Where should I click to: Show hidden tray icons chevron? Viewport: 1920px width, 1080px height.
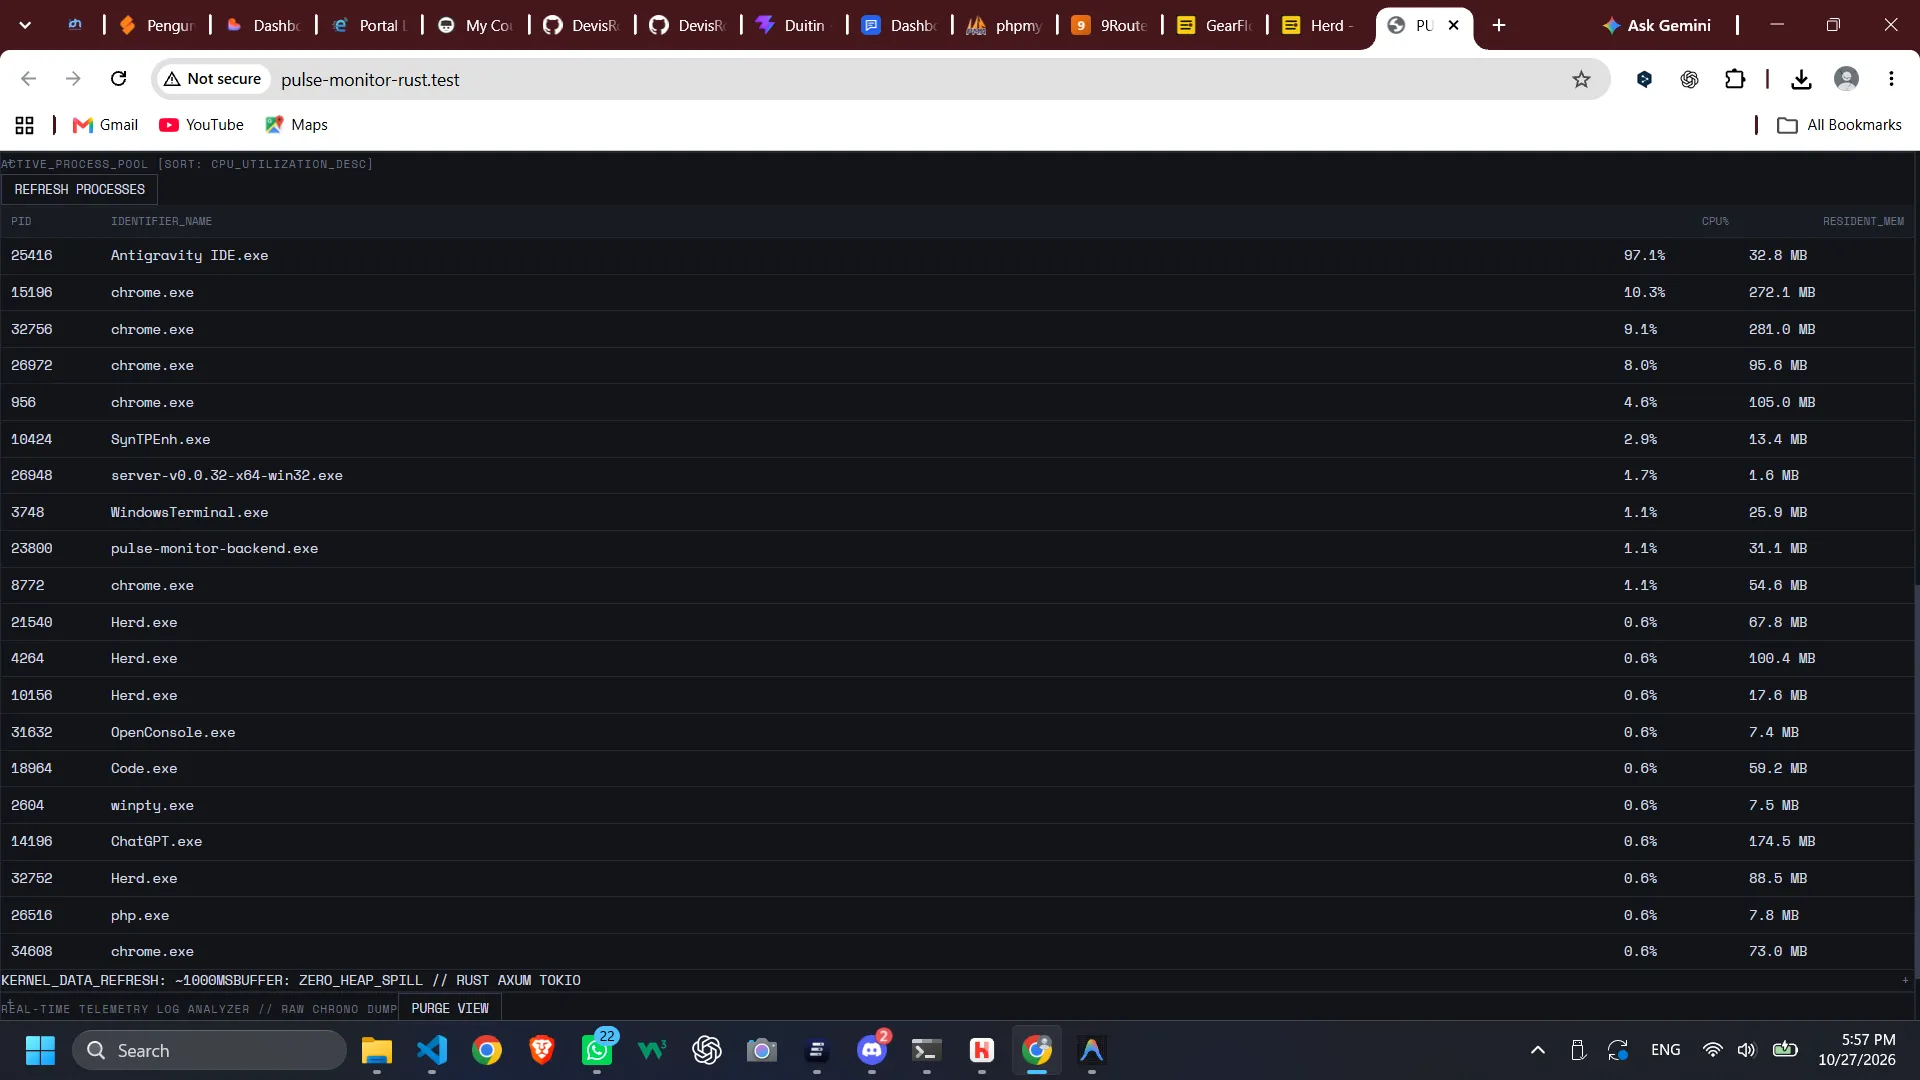(1538, 1050)
